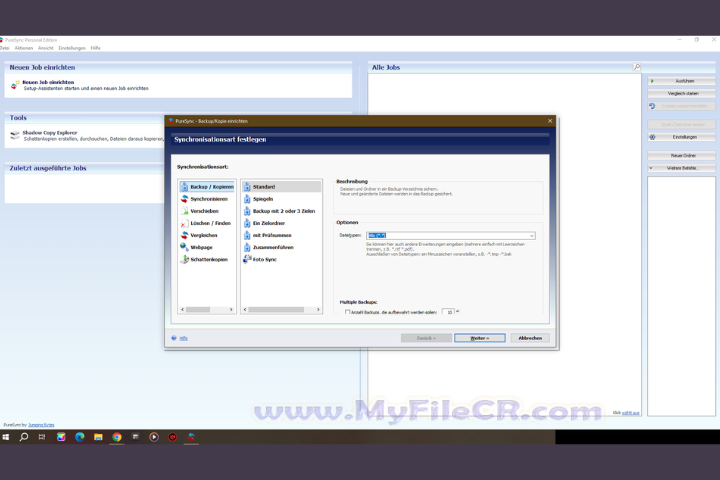Click the right scroll arrow of the backup mode list
720x480 pixels.
tap(318, 310)
